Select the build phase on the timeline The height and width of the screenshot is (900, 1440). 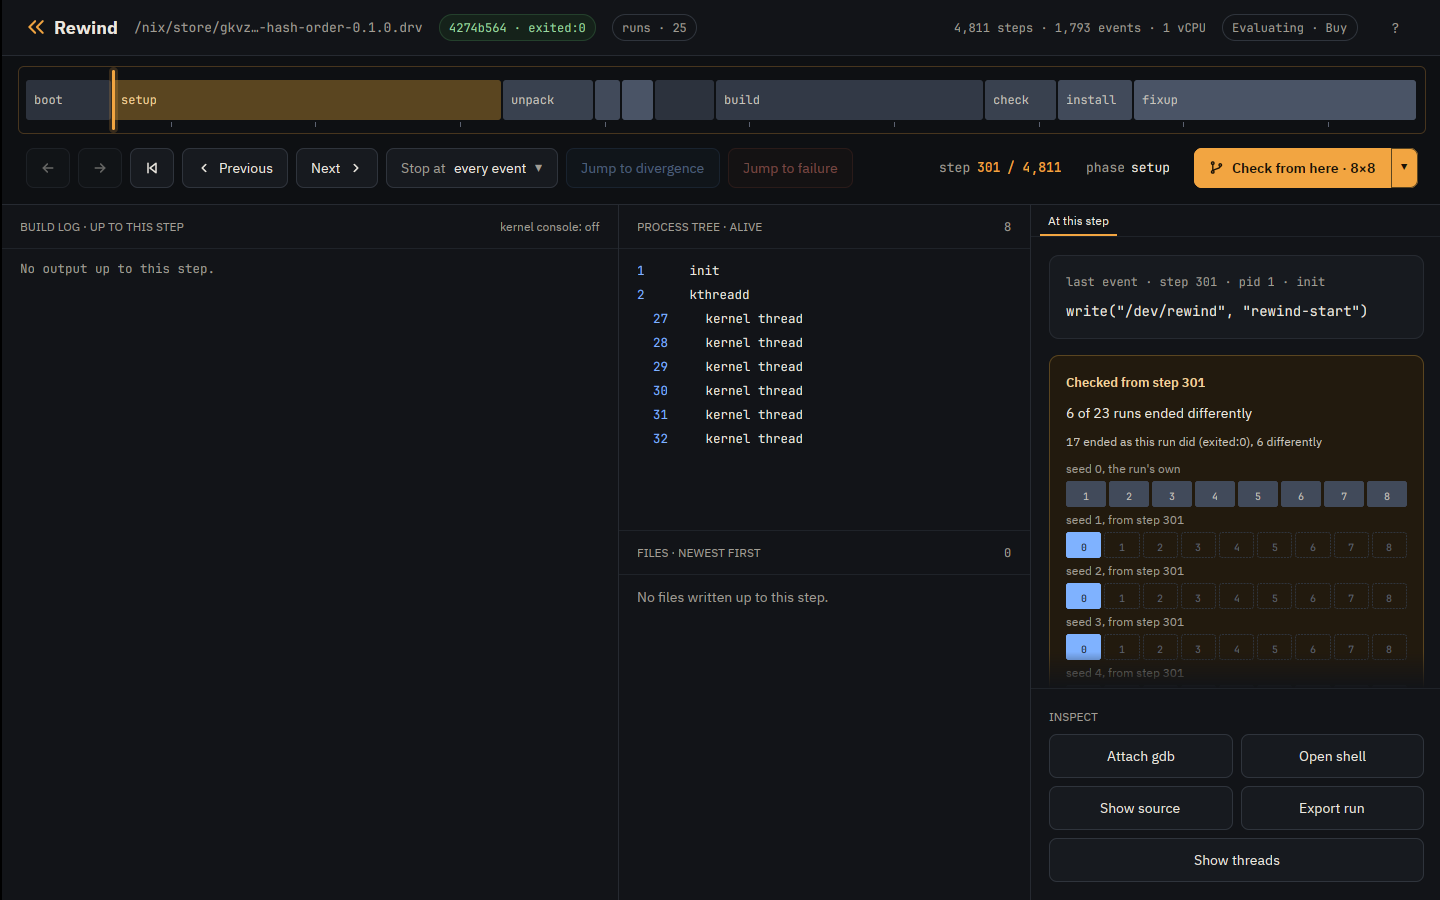[849, 100]
